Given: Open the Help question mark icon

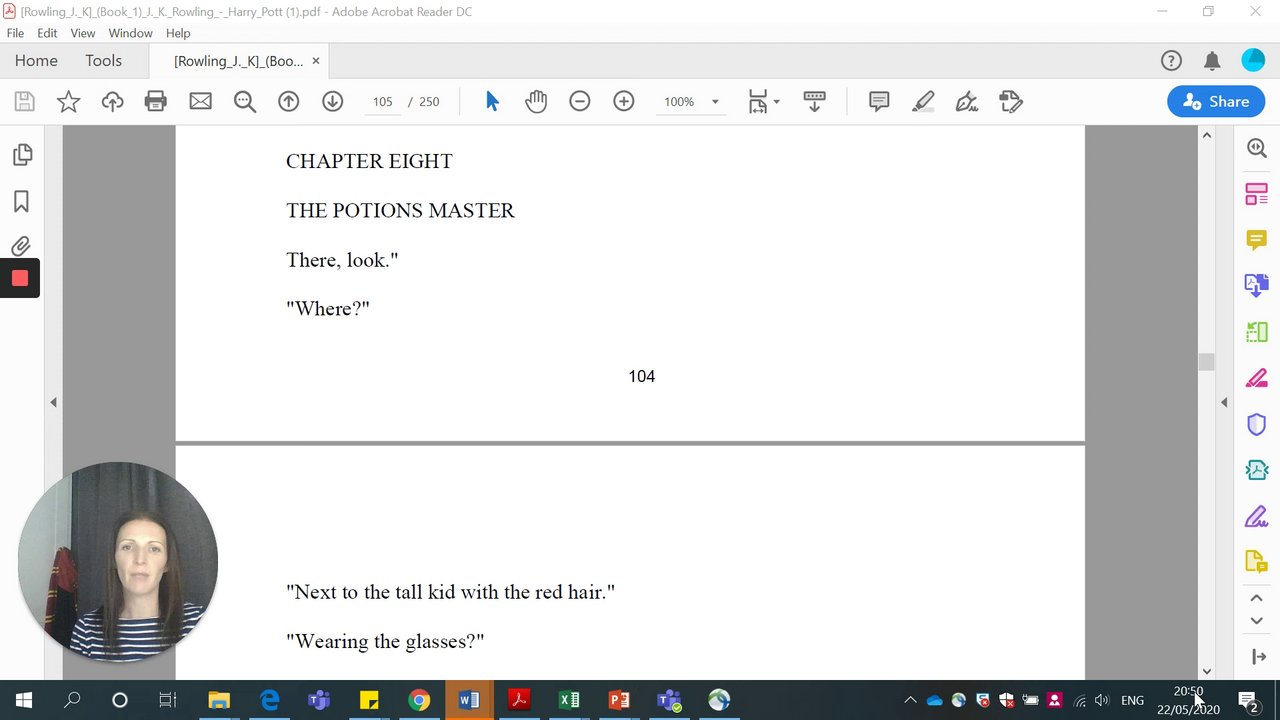Looking at the screenshot, I should tap(1171, 61).
